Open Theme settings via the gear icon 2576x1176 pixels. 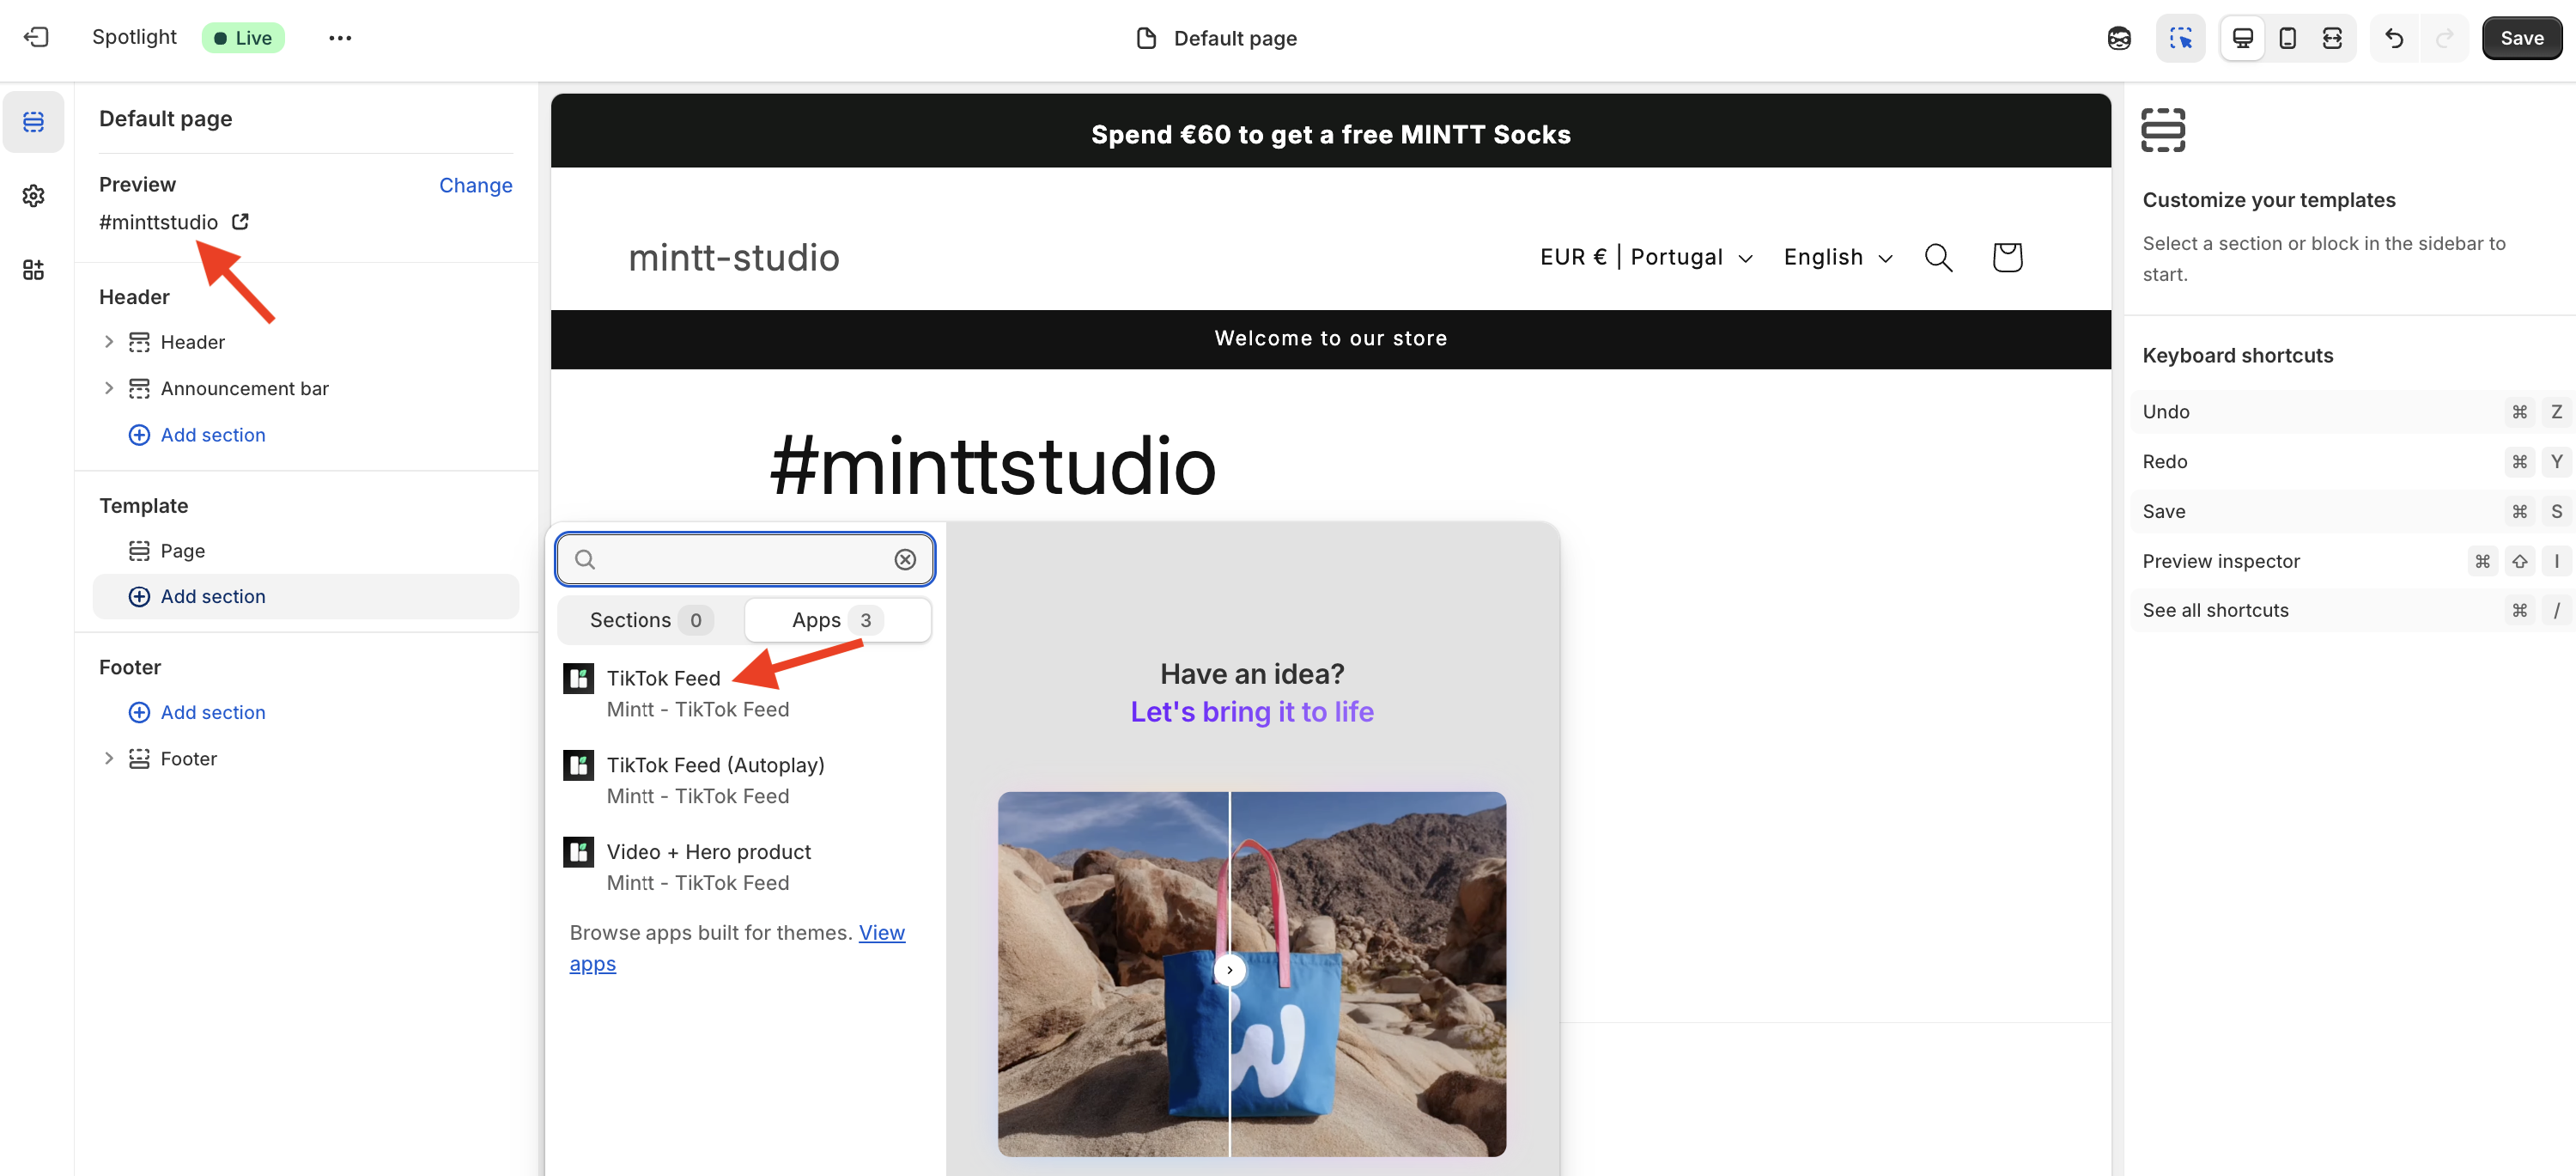point(33,196)
